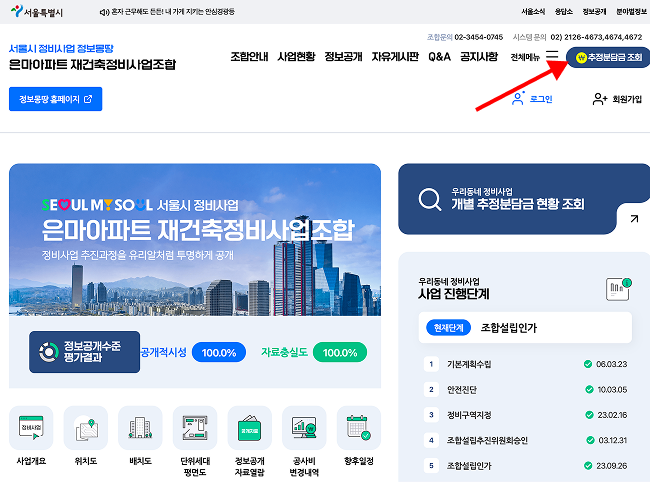This screenshot has height=482, width=650.
Task: Click check mark beside 10.03.05
Action: [x=589, y=390]
